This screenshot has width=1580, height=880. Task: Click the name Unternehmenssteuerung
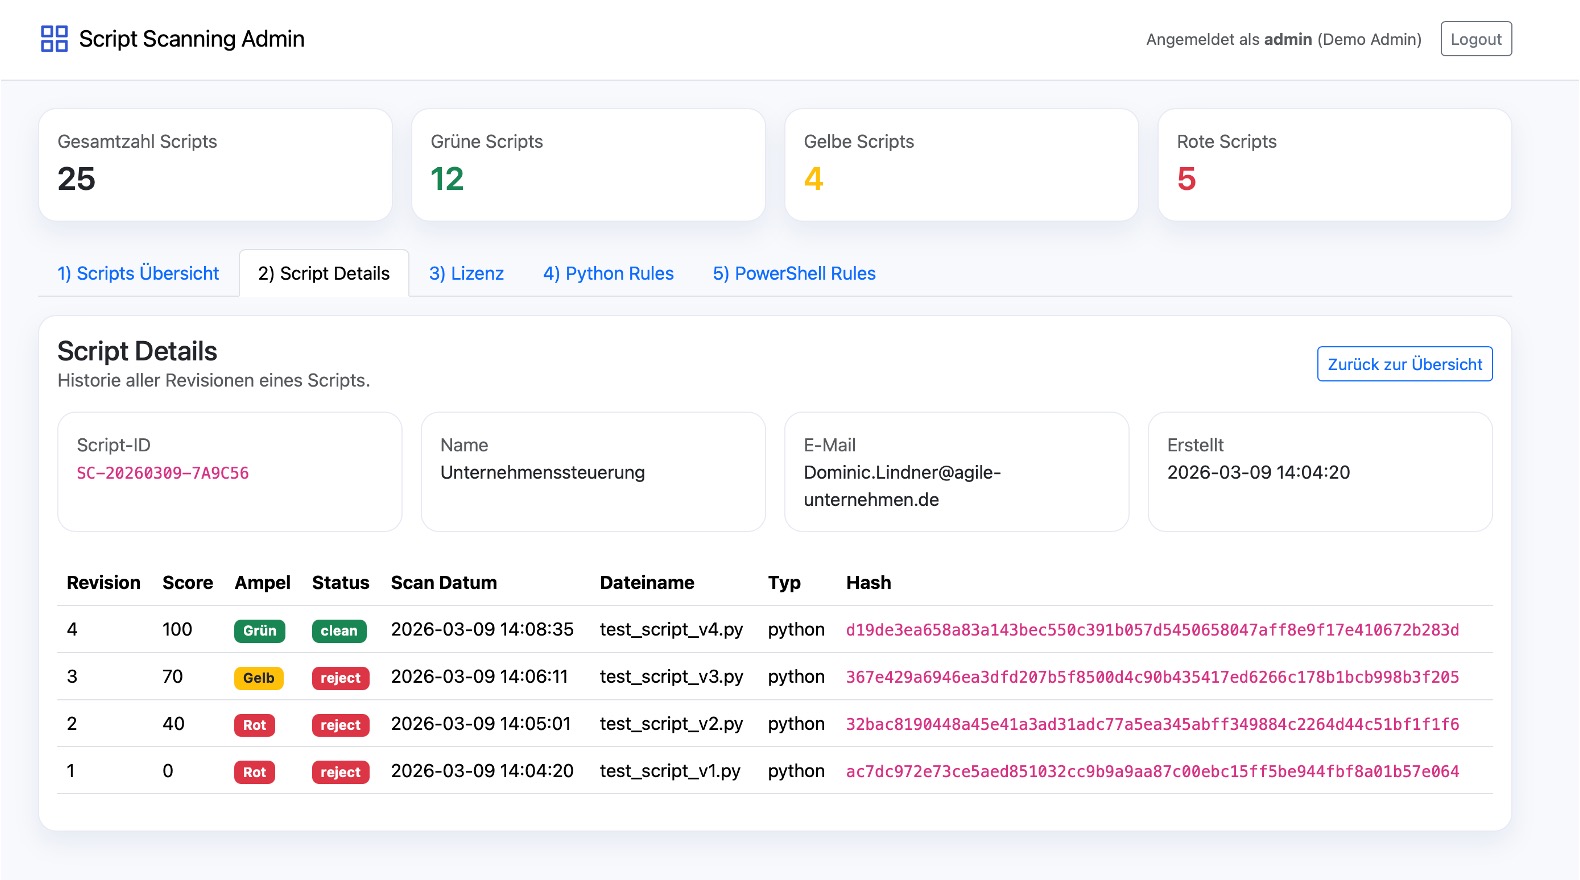click(x=543, y=472)
